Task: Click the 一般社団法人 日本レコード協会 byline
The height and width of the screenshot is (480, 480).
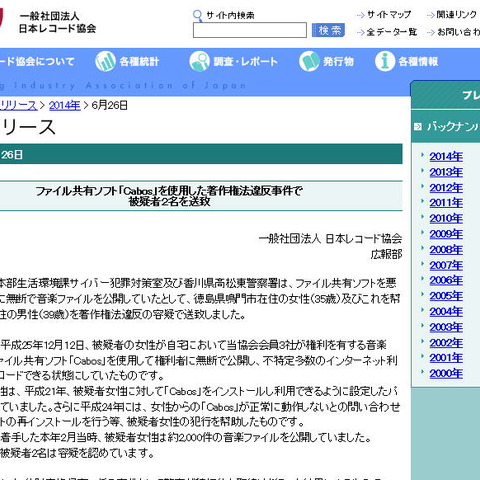Action: tap(330, 239)
